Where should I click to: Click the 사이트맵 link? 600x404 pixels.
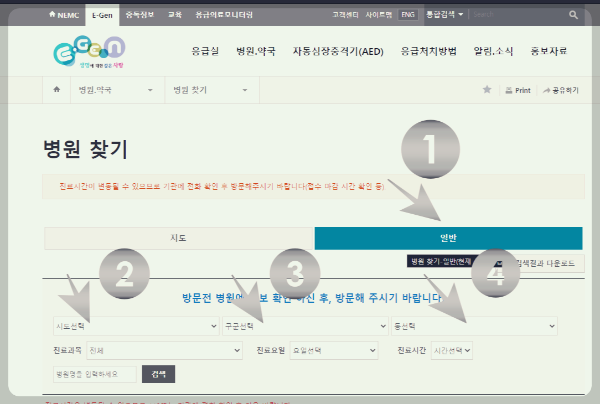tap(378, 15)
